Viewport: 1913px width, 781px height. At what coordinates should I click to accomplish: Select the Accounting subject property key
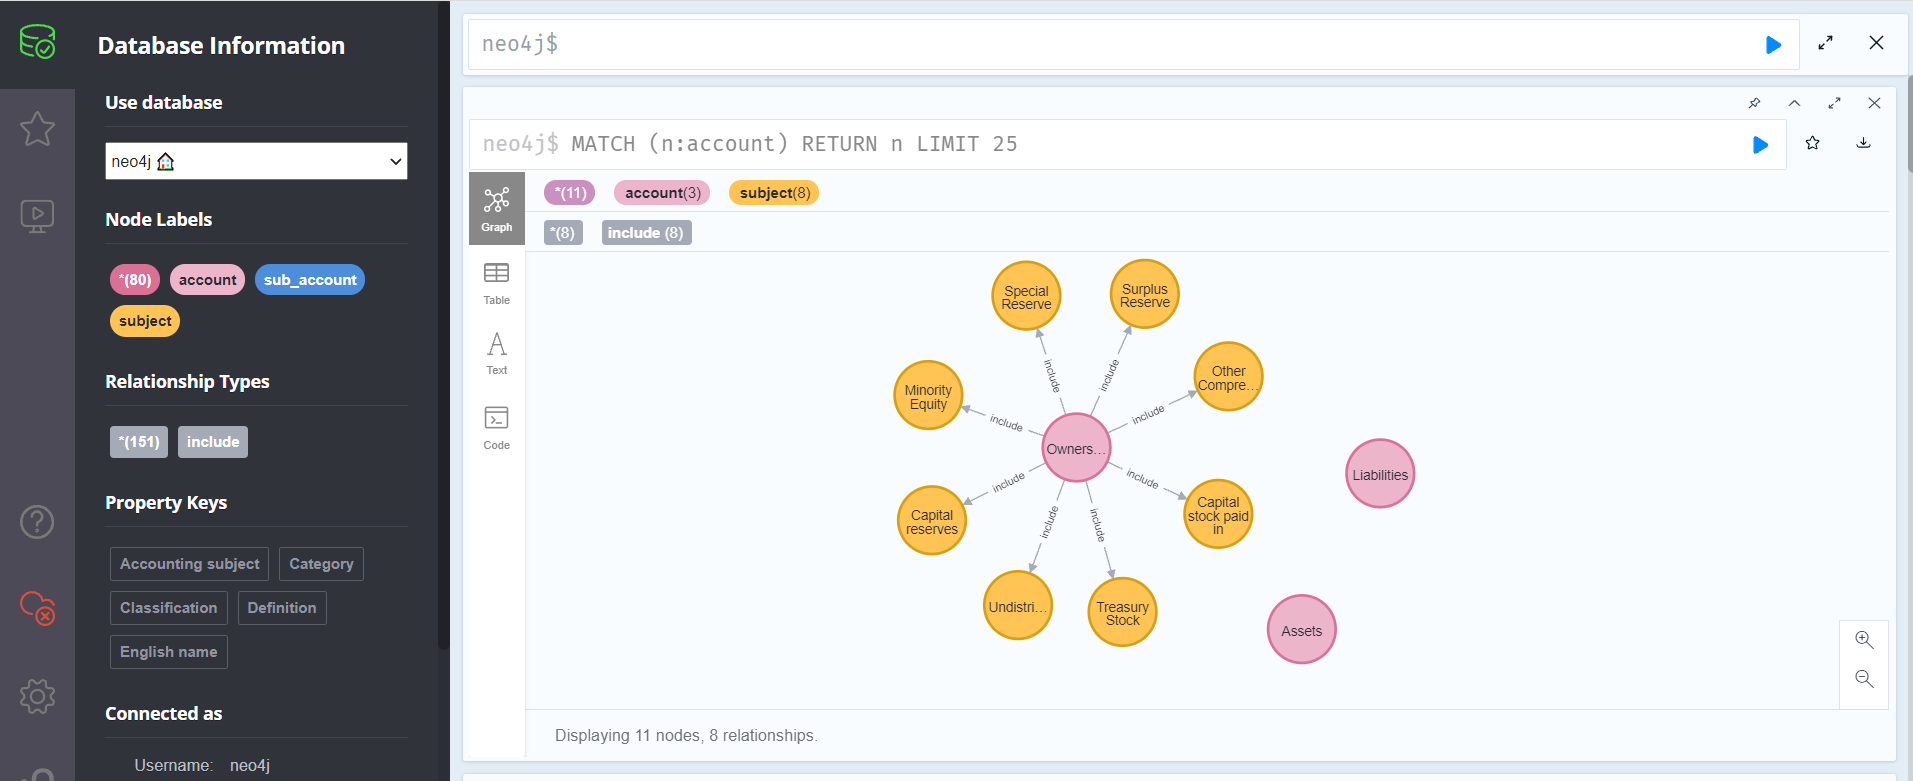pos(190,564)
